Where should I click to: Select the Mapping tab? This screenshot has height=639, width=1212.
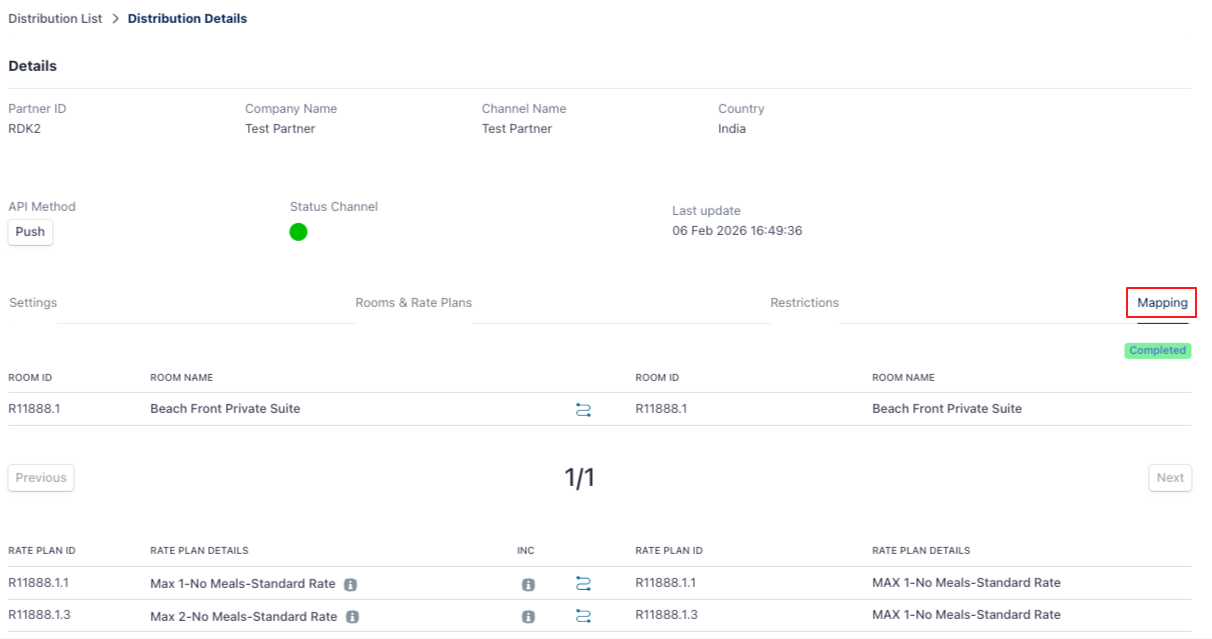tap(1162, 302)
